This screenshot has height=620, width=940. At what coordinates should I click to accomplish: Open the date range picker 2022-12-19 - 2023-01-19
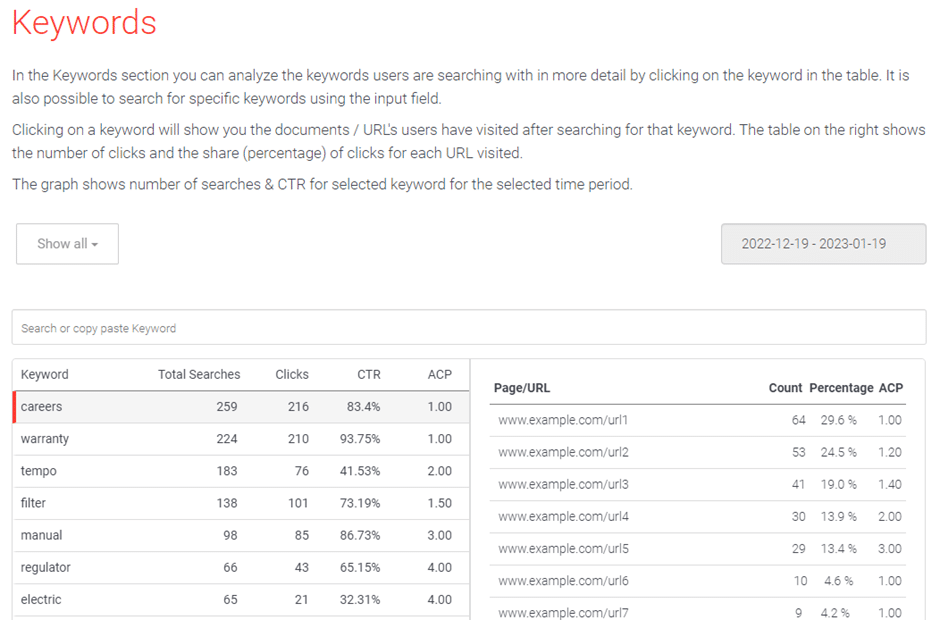click(823, 243)
